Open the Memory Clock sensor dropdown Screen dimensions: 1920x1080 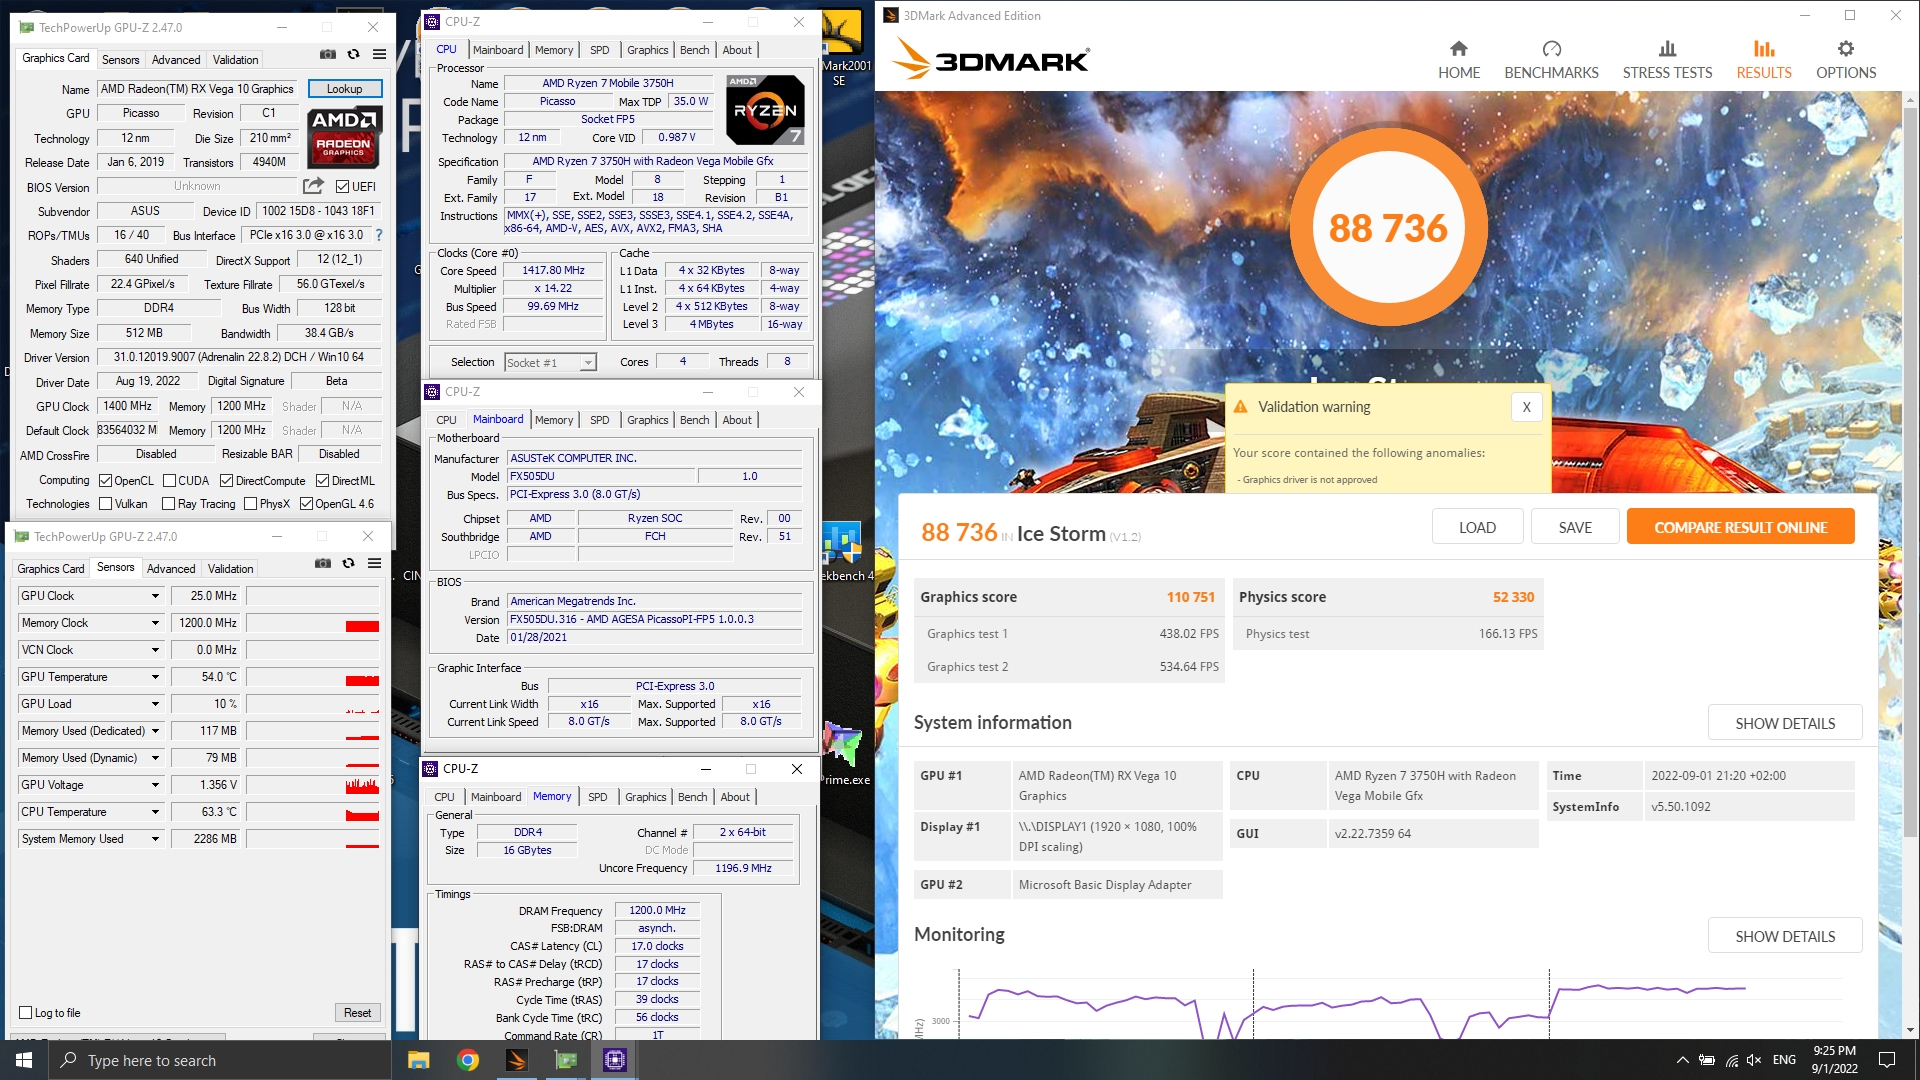[155, 623]
